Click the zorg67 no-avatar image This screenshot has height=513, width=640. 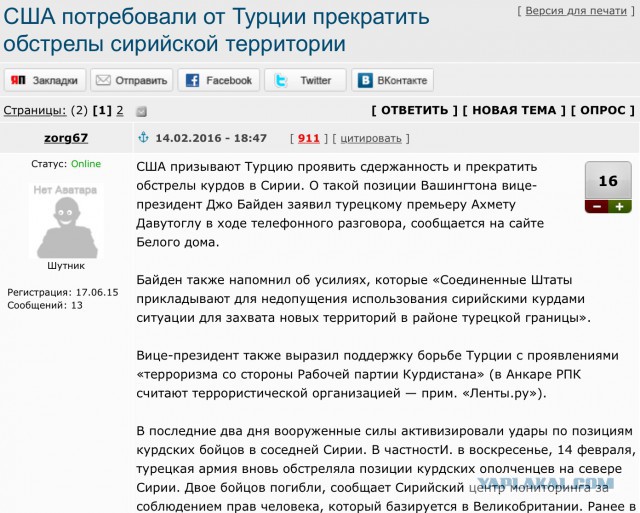(x=66, y=222)
